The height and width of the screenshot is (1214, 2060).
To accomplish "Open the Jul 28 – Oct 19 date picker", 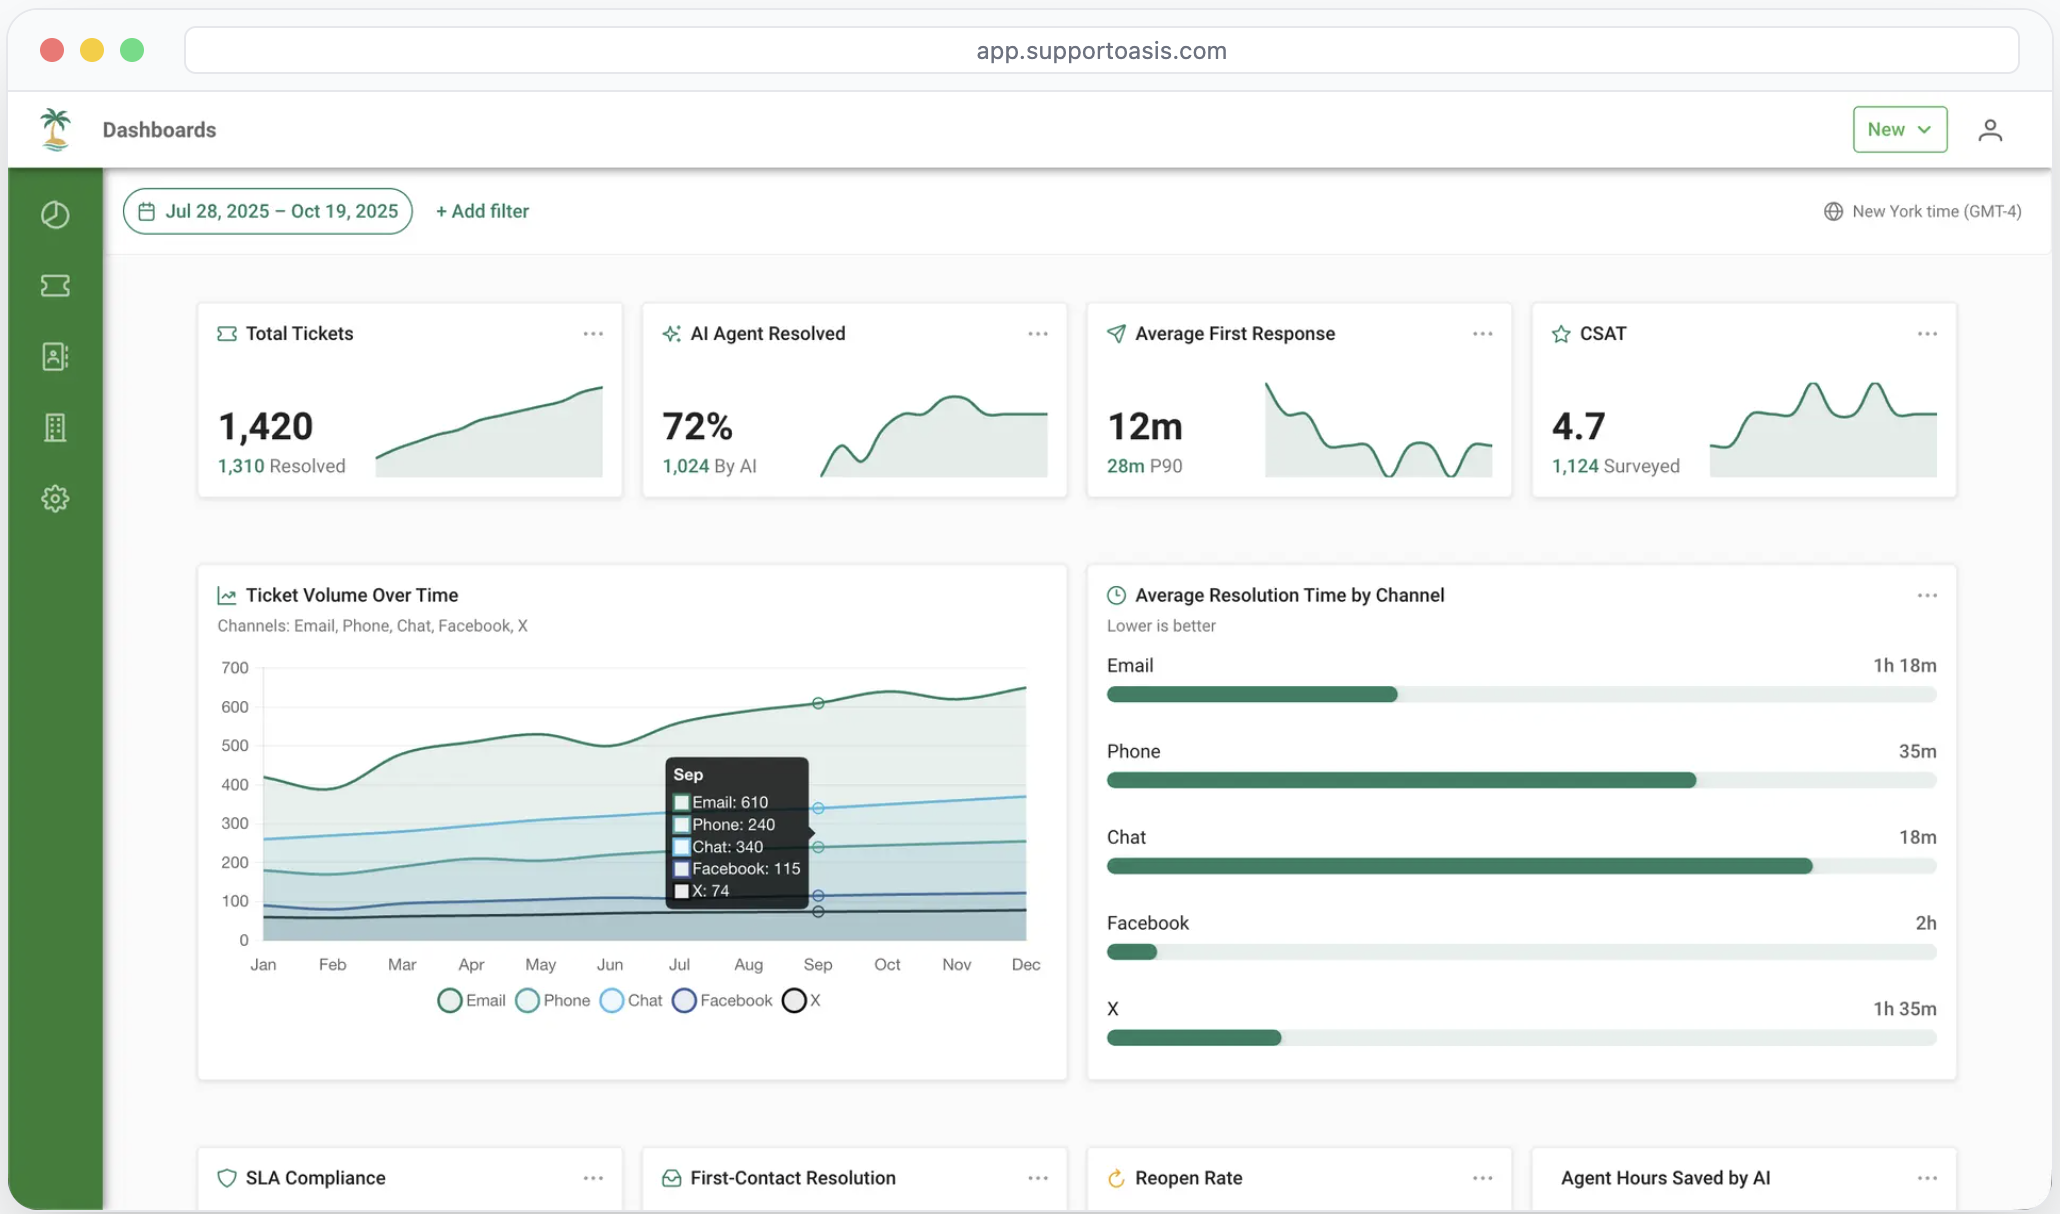I will point(267,211).
